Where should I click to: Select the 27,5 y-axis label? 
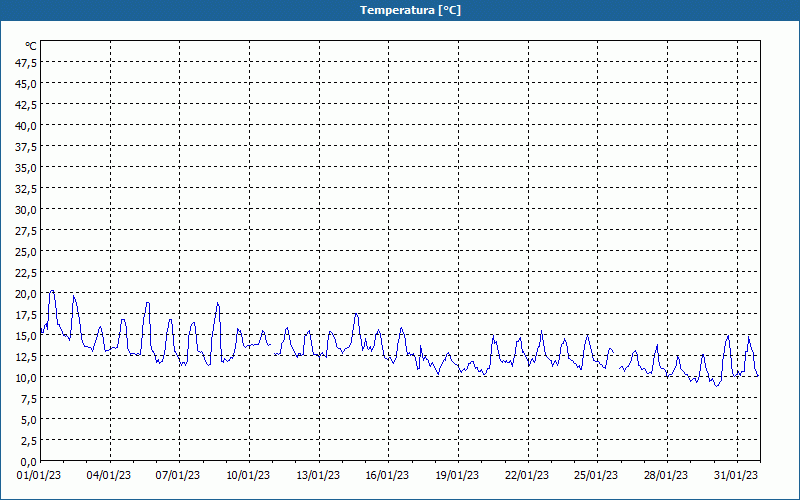point(27,231)
